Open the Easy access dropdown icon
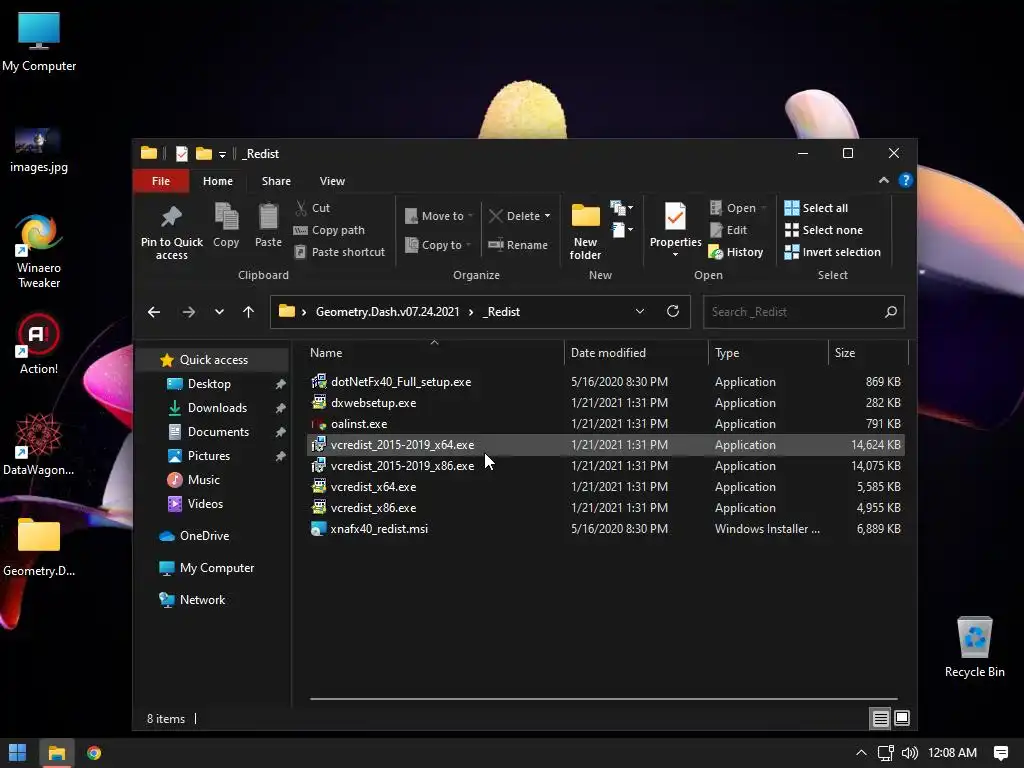Screen dimensions: 1024x768 (621, 230)
